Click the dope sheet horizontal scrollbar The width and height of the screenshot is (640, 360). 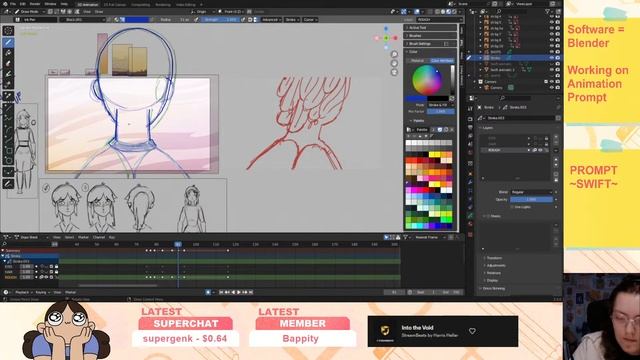pyautogui.click(x=118, y=285)
